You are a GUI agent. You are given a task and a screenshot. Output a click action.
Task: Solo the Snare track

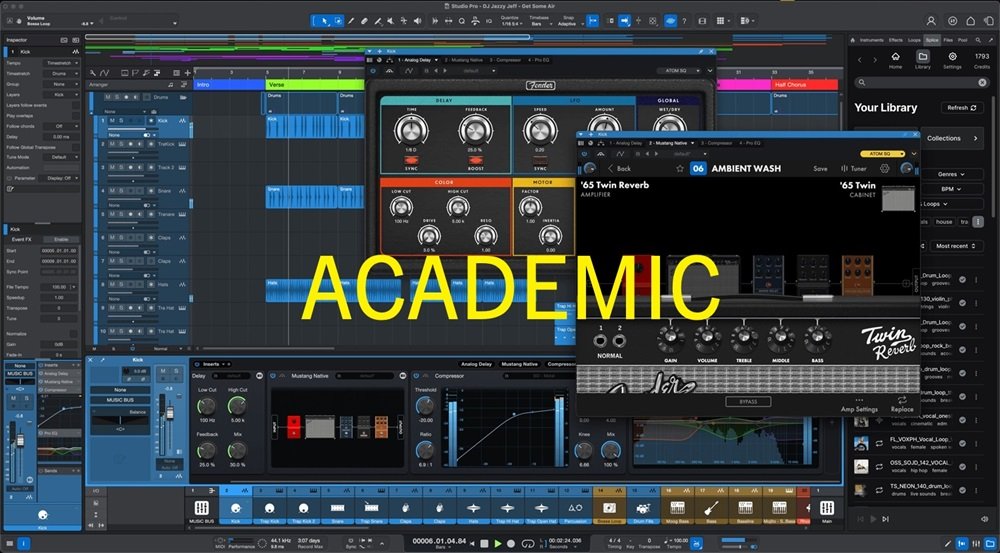point(121,190)
